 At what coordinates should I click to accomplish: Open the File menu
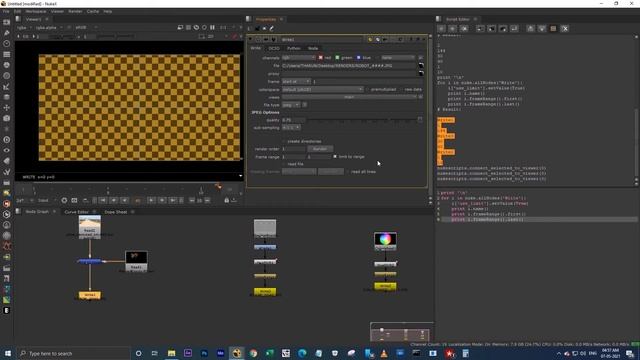click(x=6, y=11)
